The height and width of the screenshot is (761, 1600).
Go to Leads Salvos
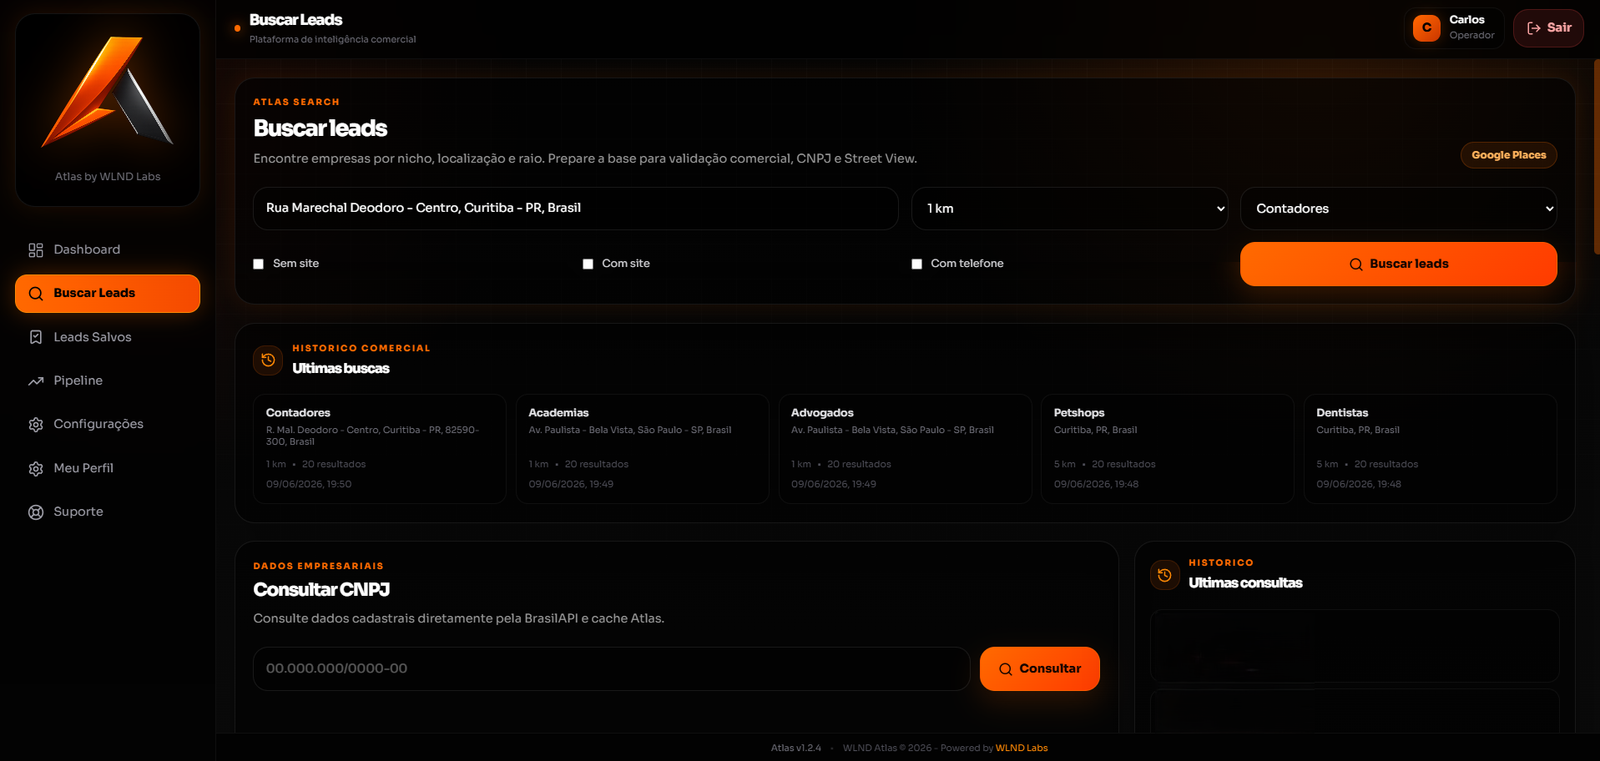(x=107, y=337)
